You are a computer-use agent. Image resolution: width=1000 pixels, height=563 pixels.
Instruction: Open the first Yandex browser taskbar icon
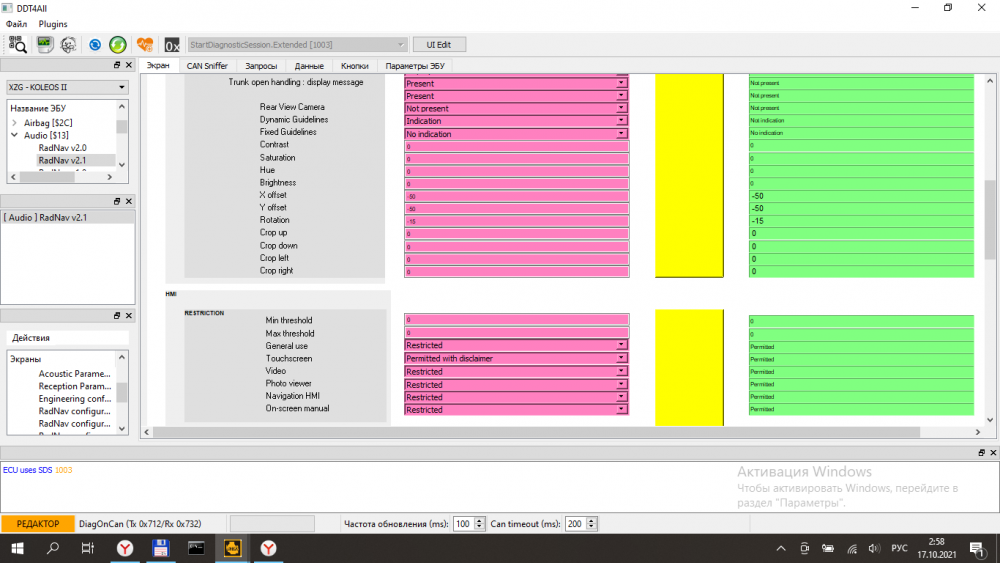(125, 548)
